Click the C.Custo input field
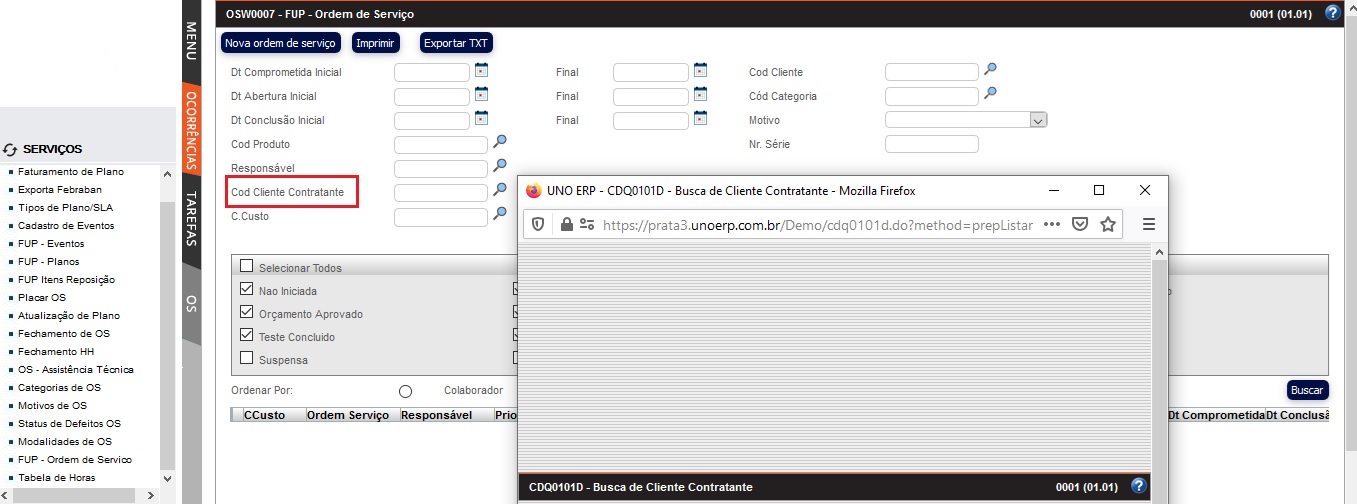The width and height of the screenshot is (1357, 504). click(441, 216)
